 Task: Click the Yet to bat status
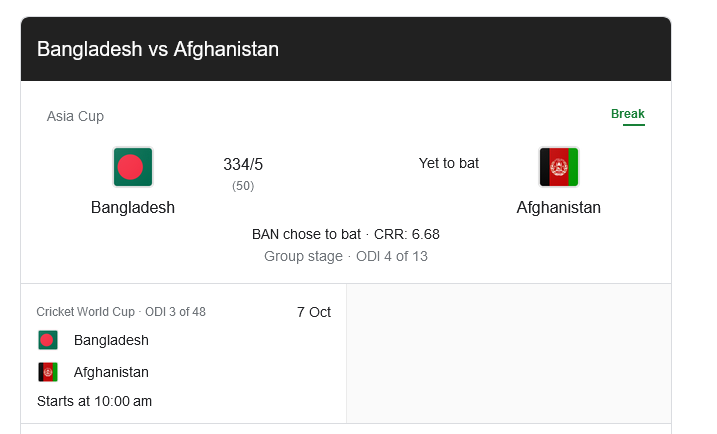click(x=449, y=163)
